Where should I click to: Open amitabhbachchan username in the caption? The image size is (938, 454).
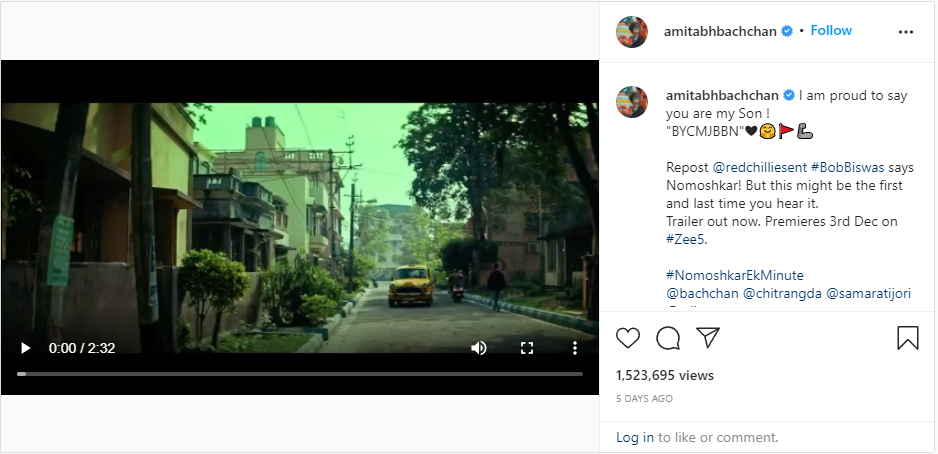pos(722,96)
